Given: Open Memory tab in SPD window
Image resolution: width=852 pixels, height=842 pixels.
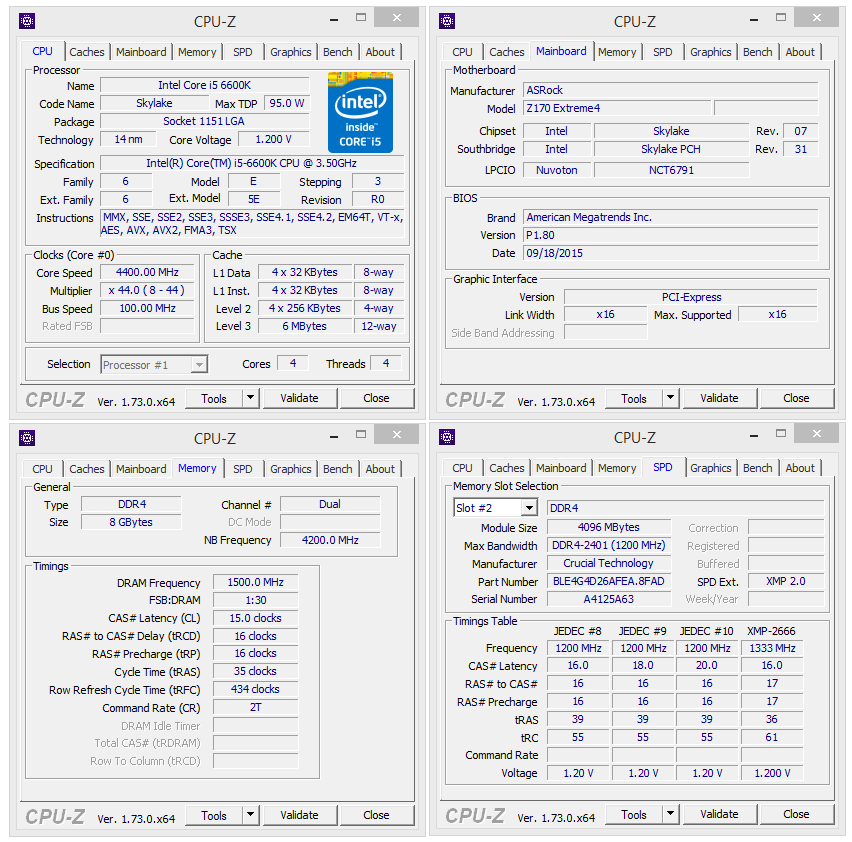Looking at the screenshot, I should pos(617,468).
